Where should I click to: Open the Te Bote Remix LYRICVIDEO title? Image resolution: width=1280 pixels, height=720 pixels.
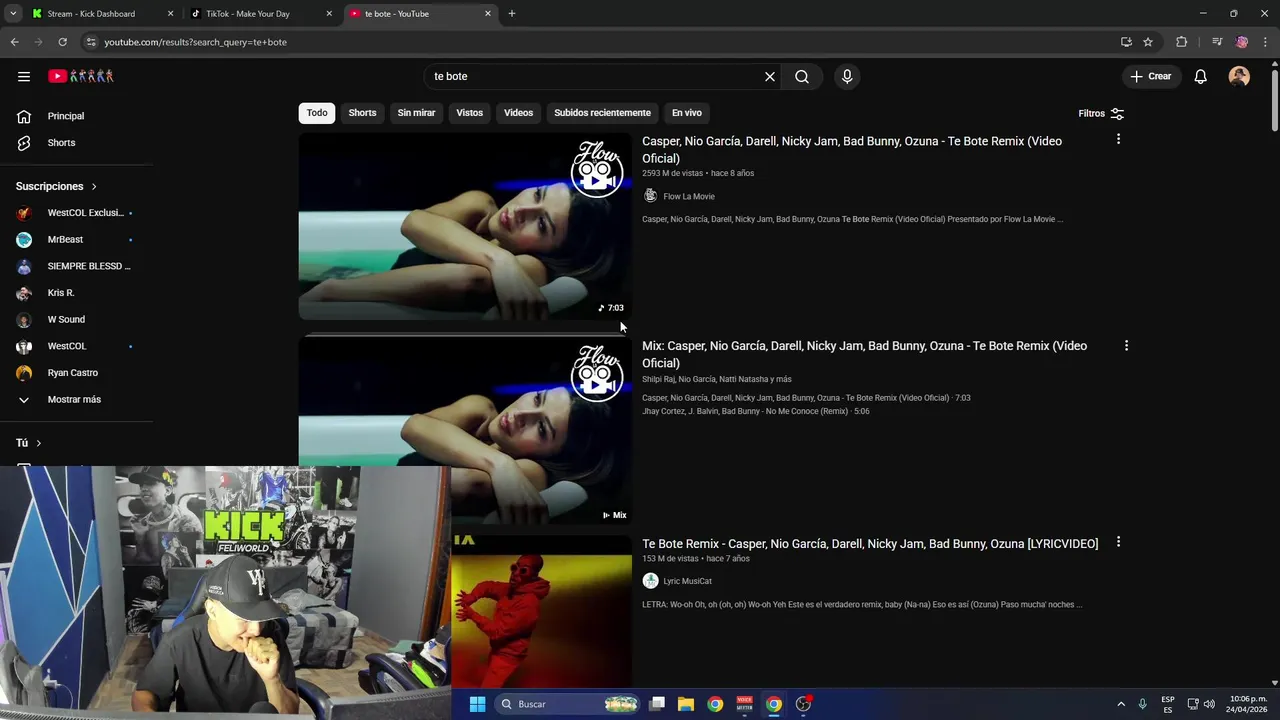(x=870, y=544)
